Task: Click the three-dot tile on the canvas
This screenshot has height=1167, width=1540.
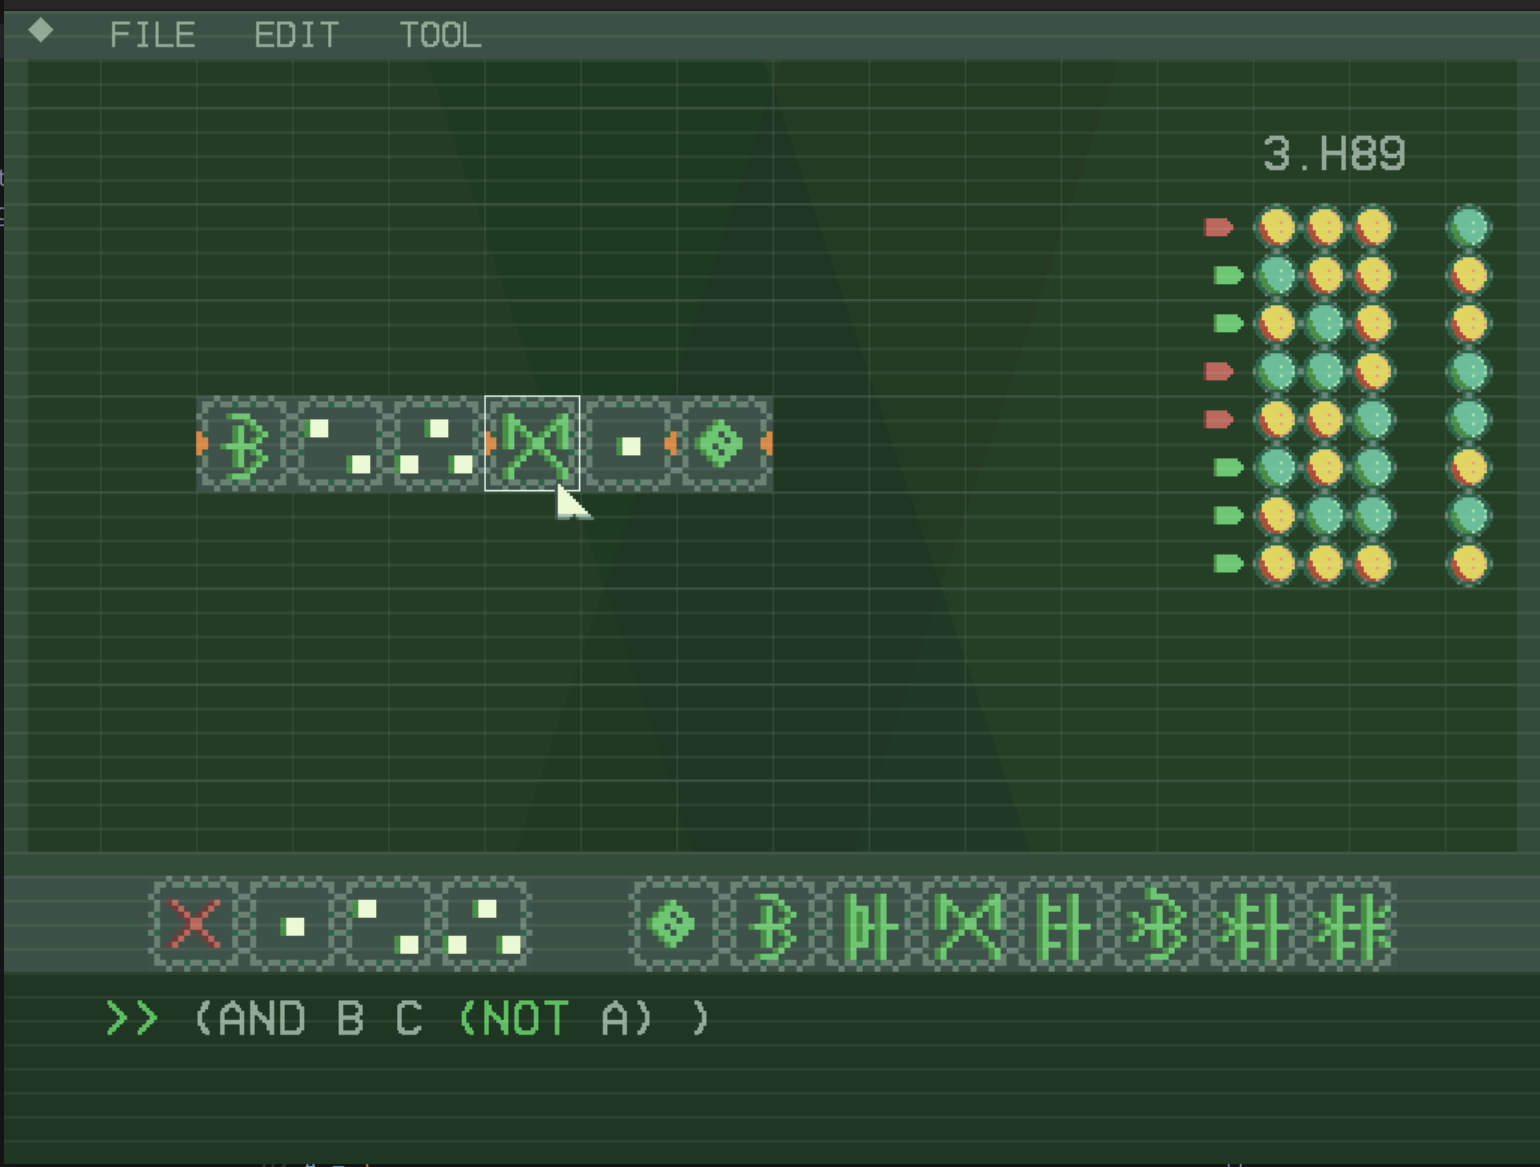Action: 437,443
